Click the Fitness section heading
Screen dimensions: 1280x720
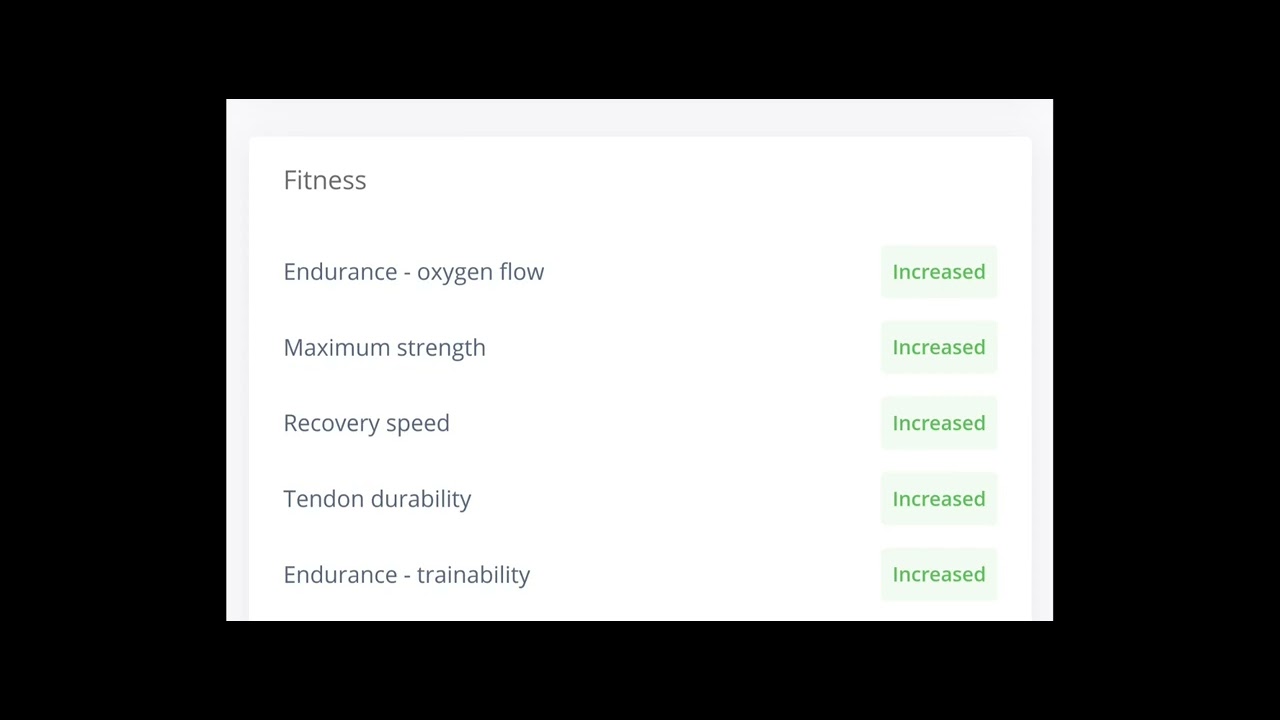(x=325, y=180)
